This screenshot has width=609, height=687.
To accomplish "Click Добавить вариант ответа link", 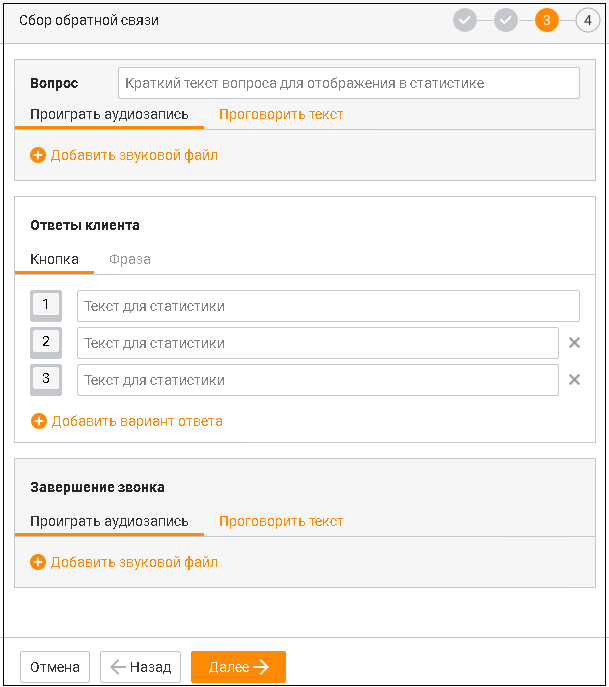I will click(137, 421).
